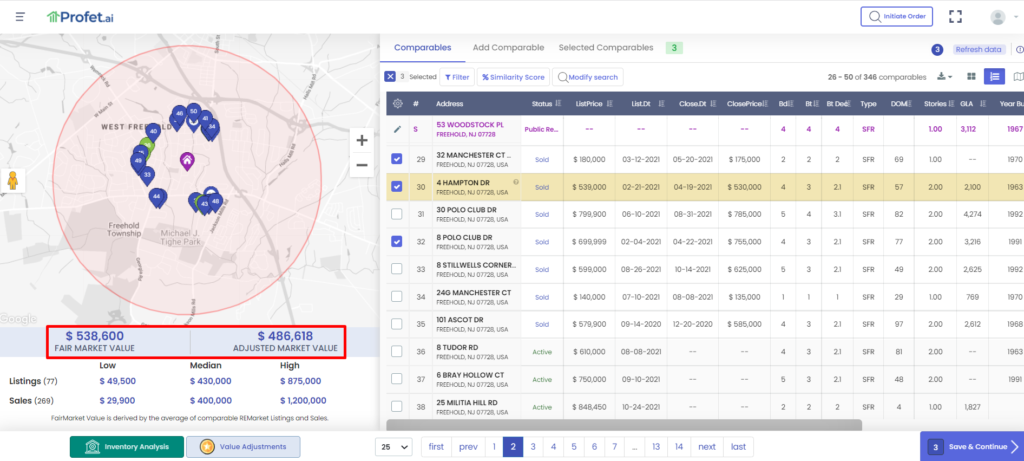This screenshot has height=461, width=1024.
Task: Click Refresh data button
Action: tap(978, 50)
